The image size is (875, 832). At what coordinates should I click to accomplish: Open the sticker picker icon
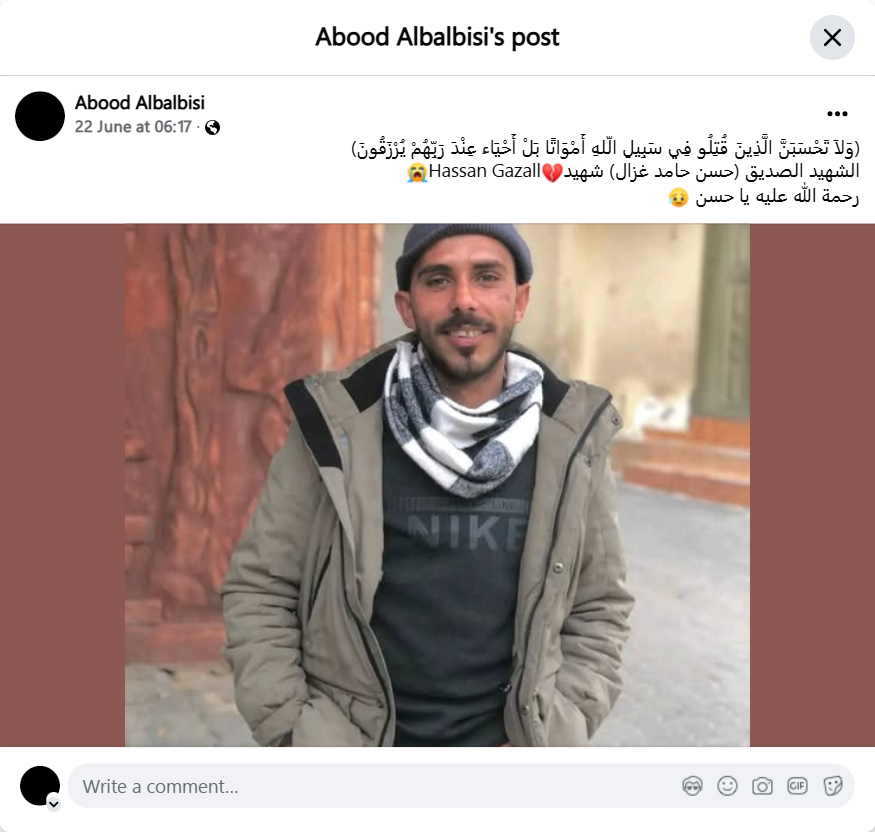pos(832,786)
